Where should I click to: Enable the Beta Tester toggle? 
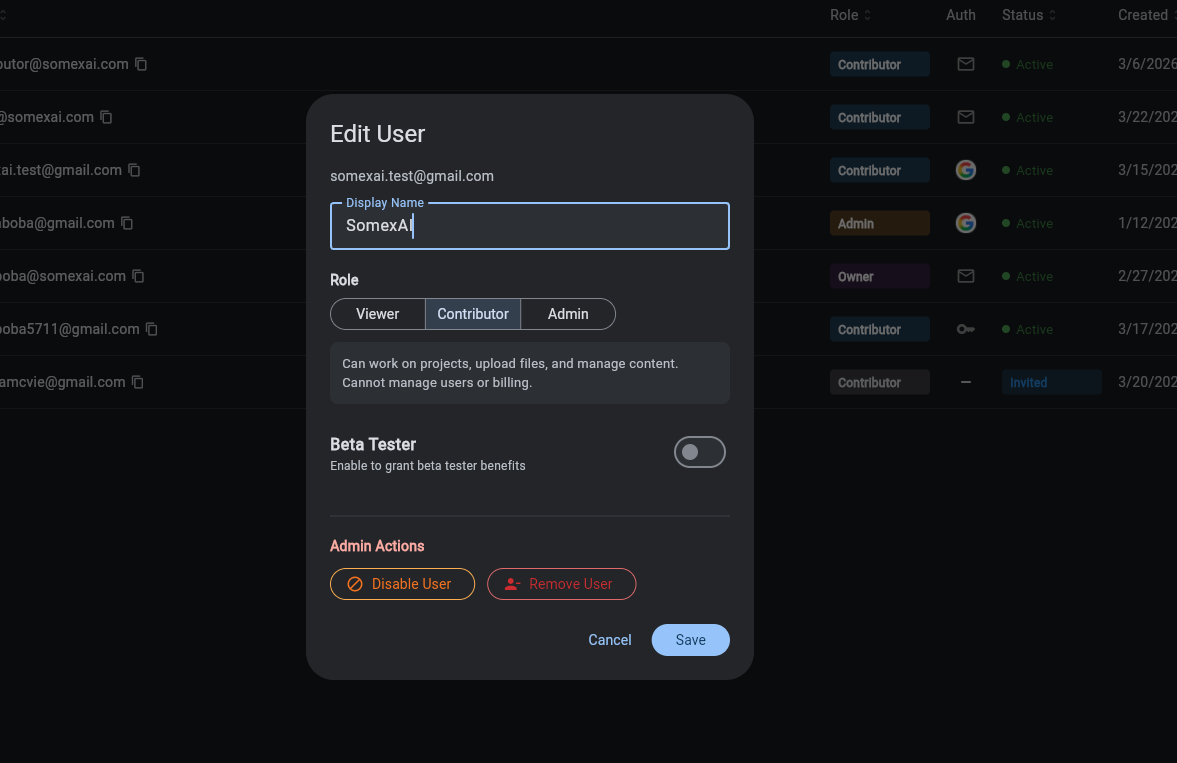click(x=699, y=451)
